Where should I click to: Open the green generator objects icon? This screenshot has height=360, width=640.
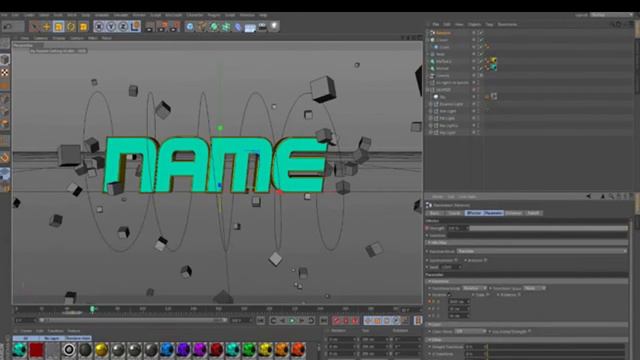pyautogui.click(x=214, y=27)
